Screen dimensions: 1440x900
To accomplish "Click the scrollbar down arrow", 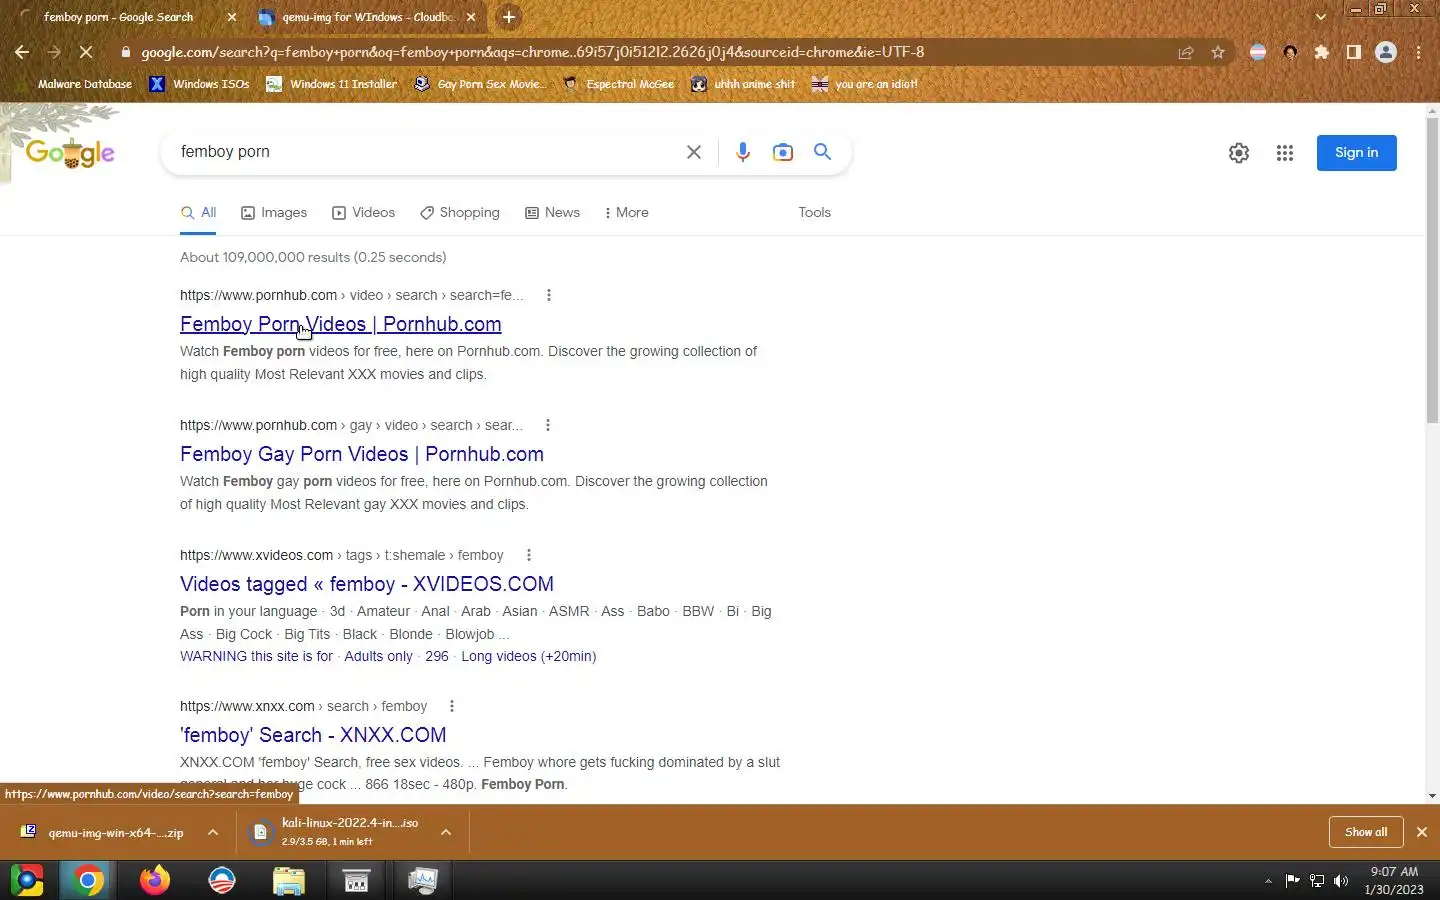I will pos(1432,796).
